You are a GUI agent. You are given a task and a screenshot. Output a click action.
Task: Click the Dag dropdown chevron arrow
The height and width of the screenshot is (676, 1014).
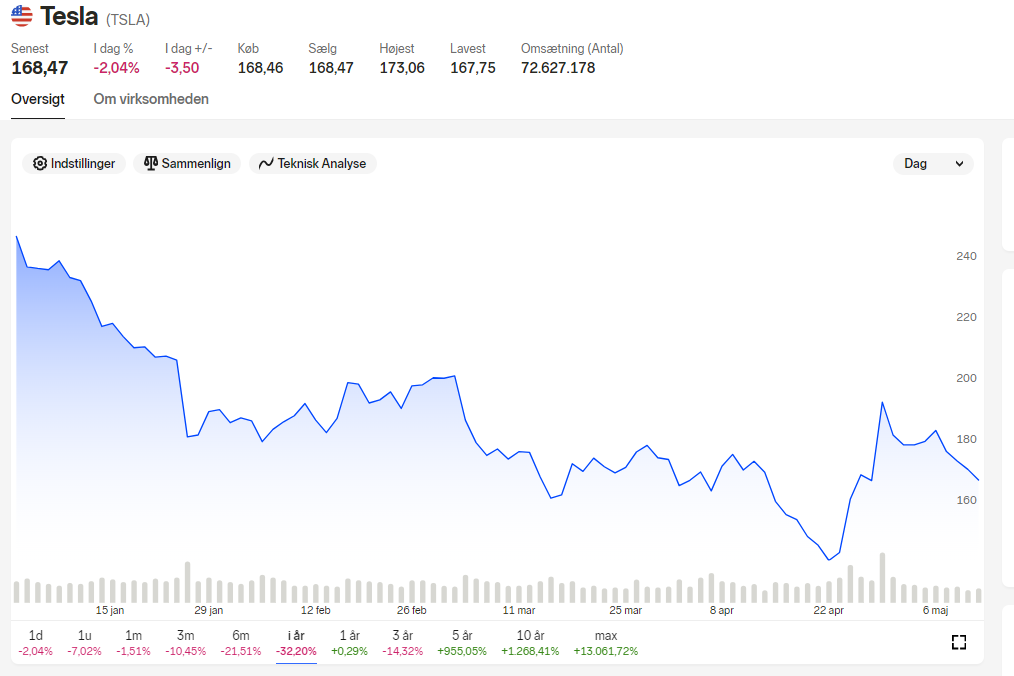960,164
